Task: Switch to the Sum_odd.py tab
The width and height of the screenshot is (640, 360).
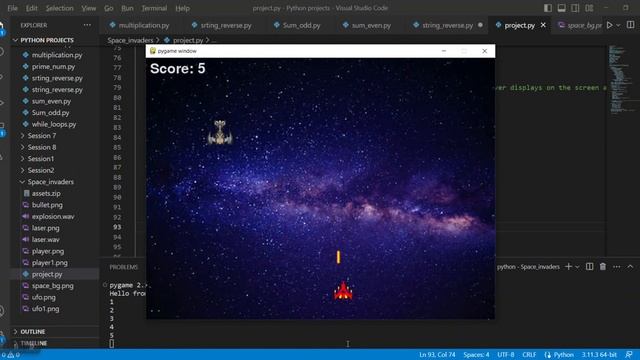Action: pyautogui.click(x=297, y=25)
